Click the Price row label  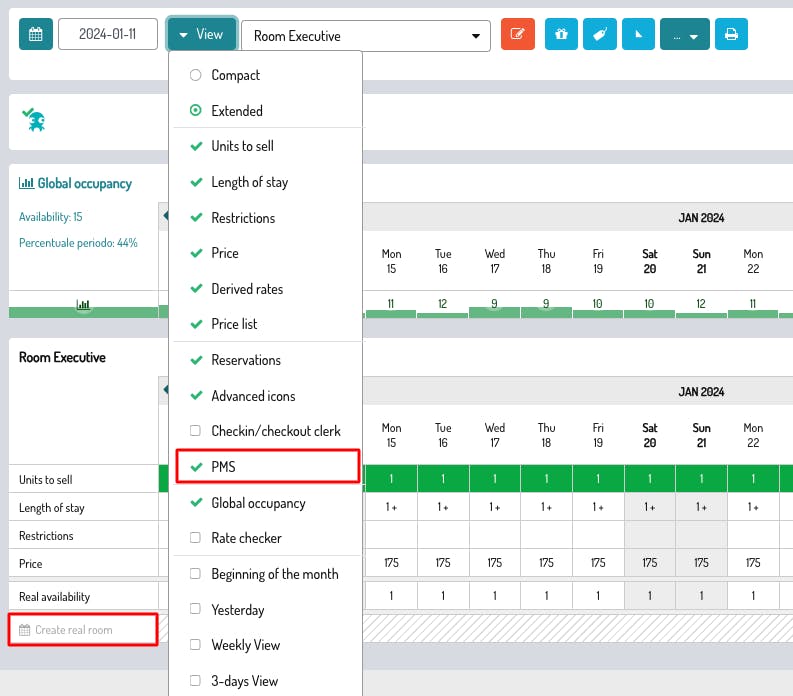click(30, 563)
